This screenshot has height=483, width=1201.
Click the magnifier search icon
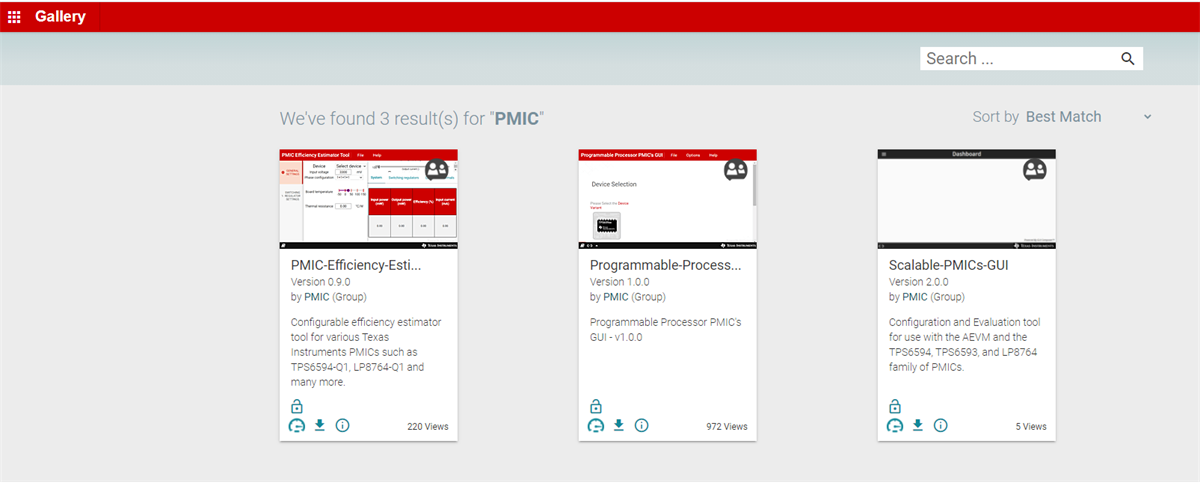coord(1128,59)
